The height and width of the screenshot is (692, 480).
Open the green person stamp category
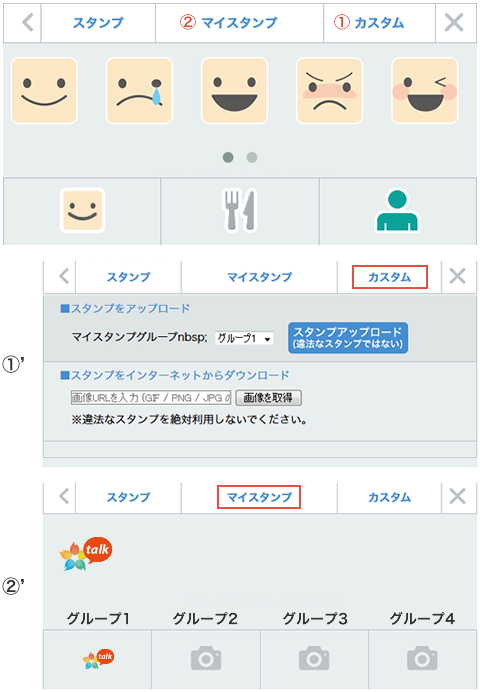(x=397, y=211)
